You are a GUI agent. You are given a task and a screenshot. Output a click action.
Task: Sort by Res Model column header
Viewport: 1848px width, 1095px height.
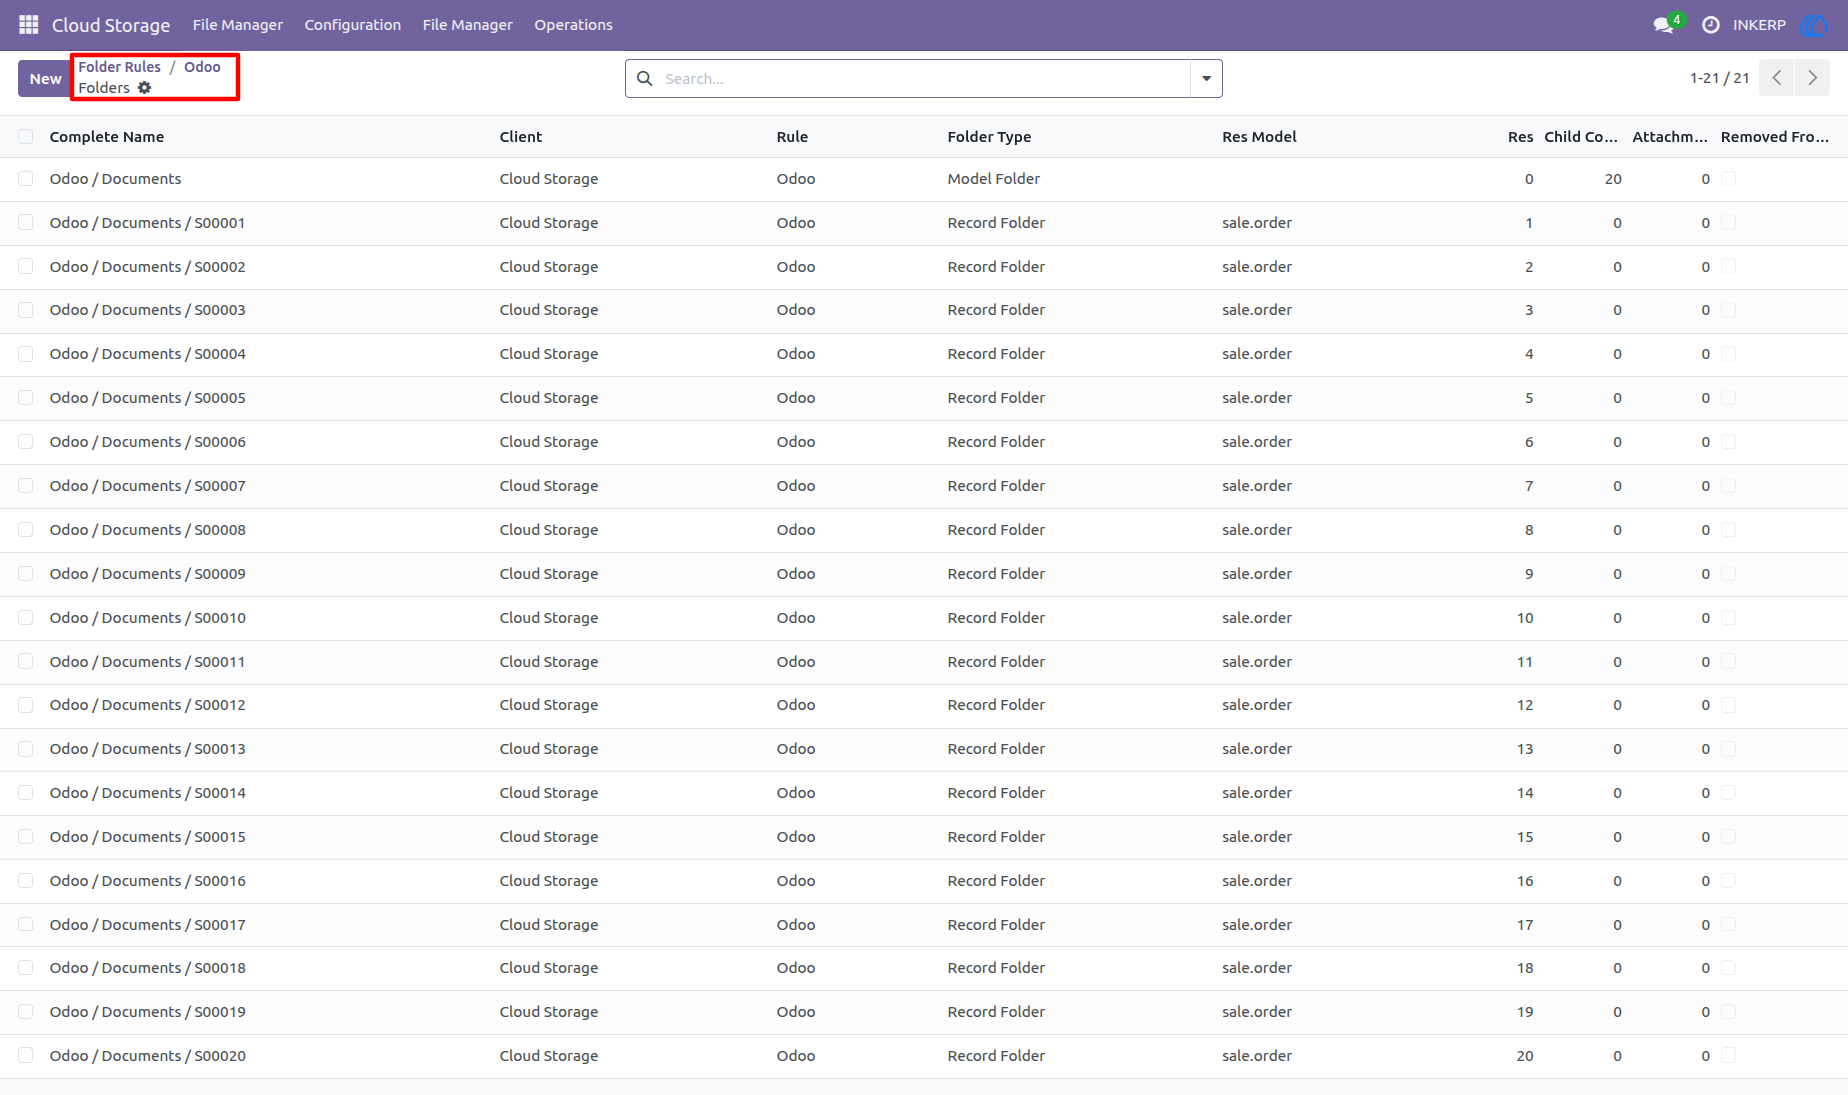coord(1259,137)
